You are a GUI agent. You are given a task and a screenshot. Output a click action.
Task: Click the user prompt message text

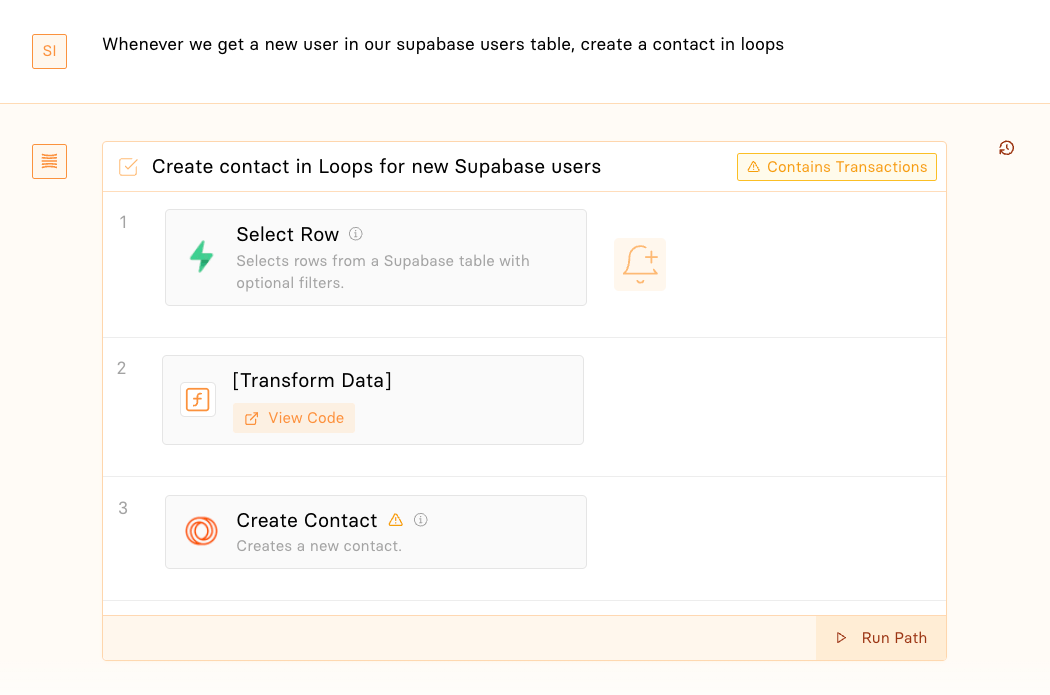[442, 45]
